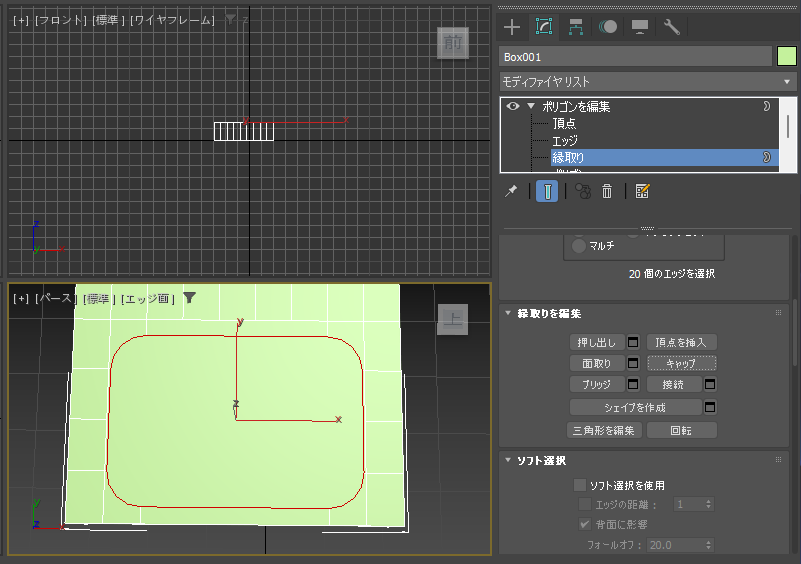
Task: Open settings box next to 押し出し
Action: [x=633, y=342]
